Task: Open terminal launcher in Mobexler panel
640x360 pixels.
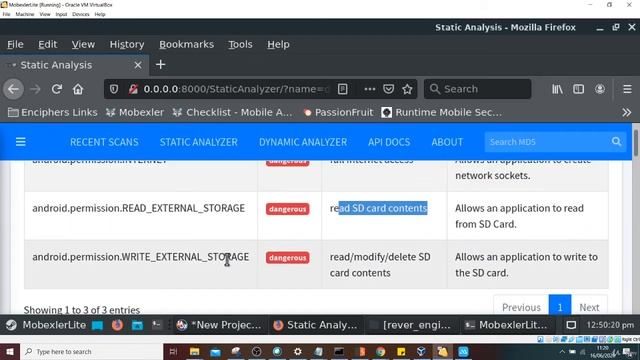Action: (157, 325)
